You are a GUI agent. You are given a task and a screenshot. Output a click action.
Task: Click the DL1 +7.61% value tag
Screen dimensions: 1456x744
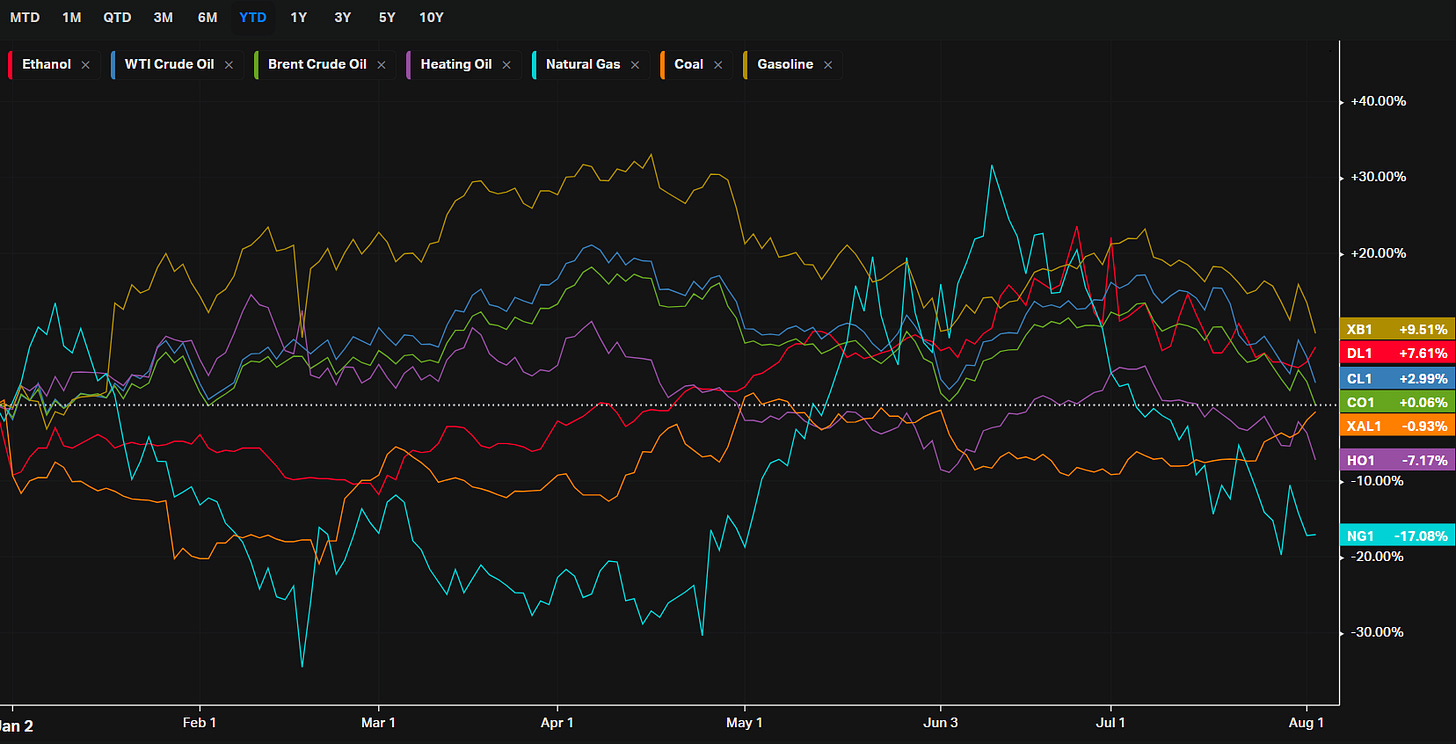point(1397,353)
